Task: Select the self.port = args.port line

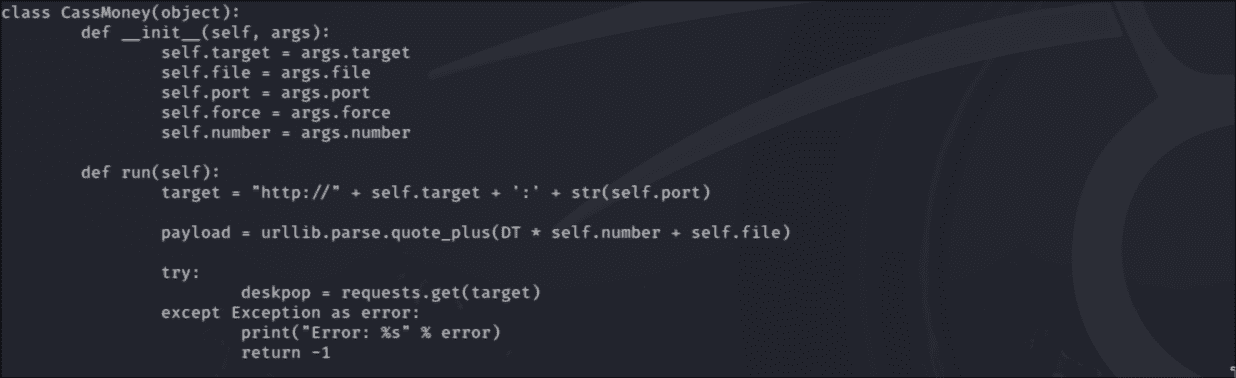Action: point(266,92)
